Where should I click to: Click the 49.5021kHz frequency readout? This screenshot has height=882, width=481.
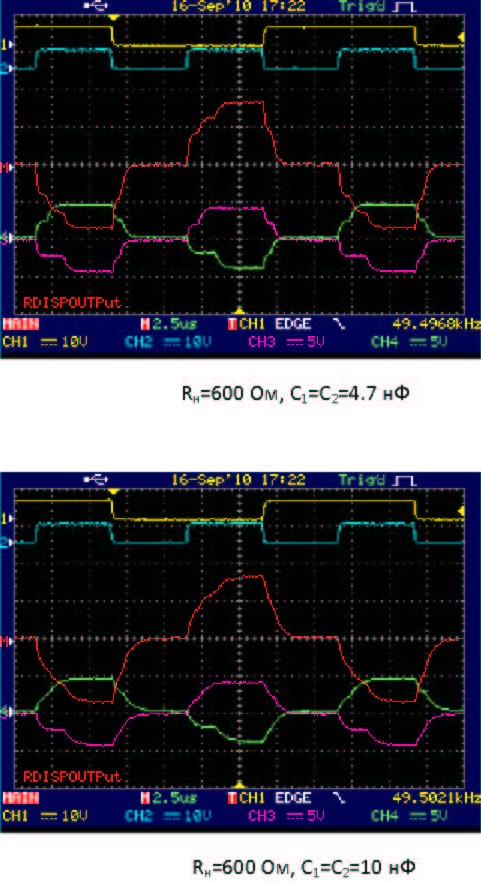click(437, 798)
